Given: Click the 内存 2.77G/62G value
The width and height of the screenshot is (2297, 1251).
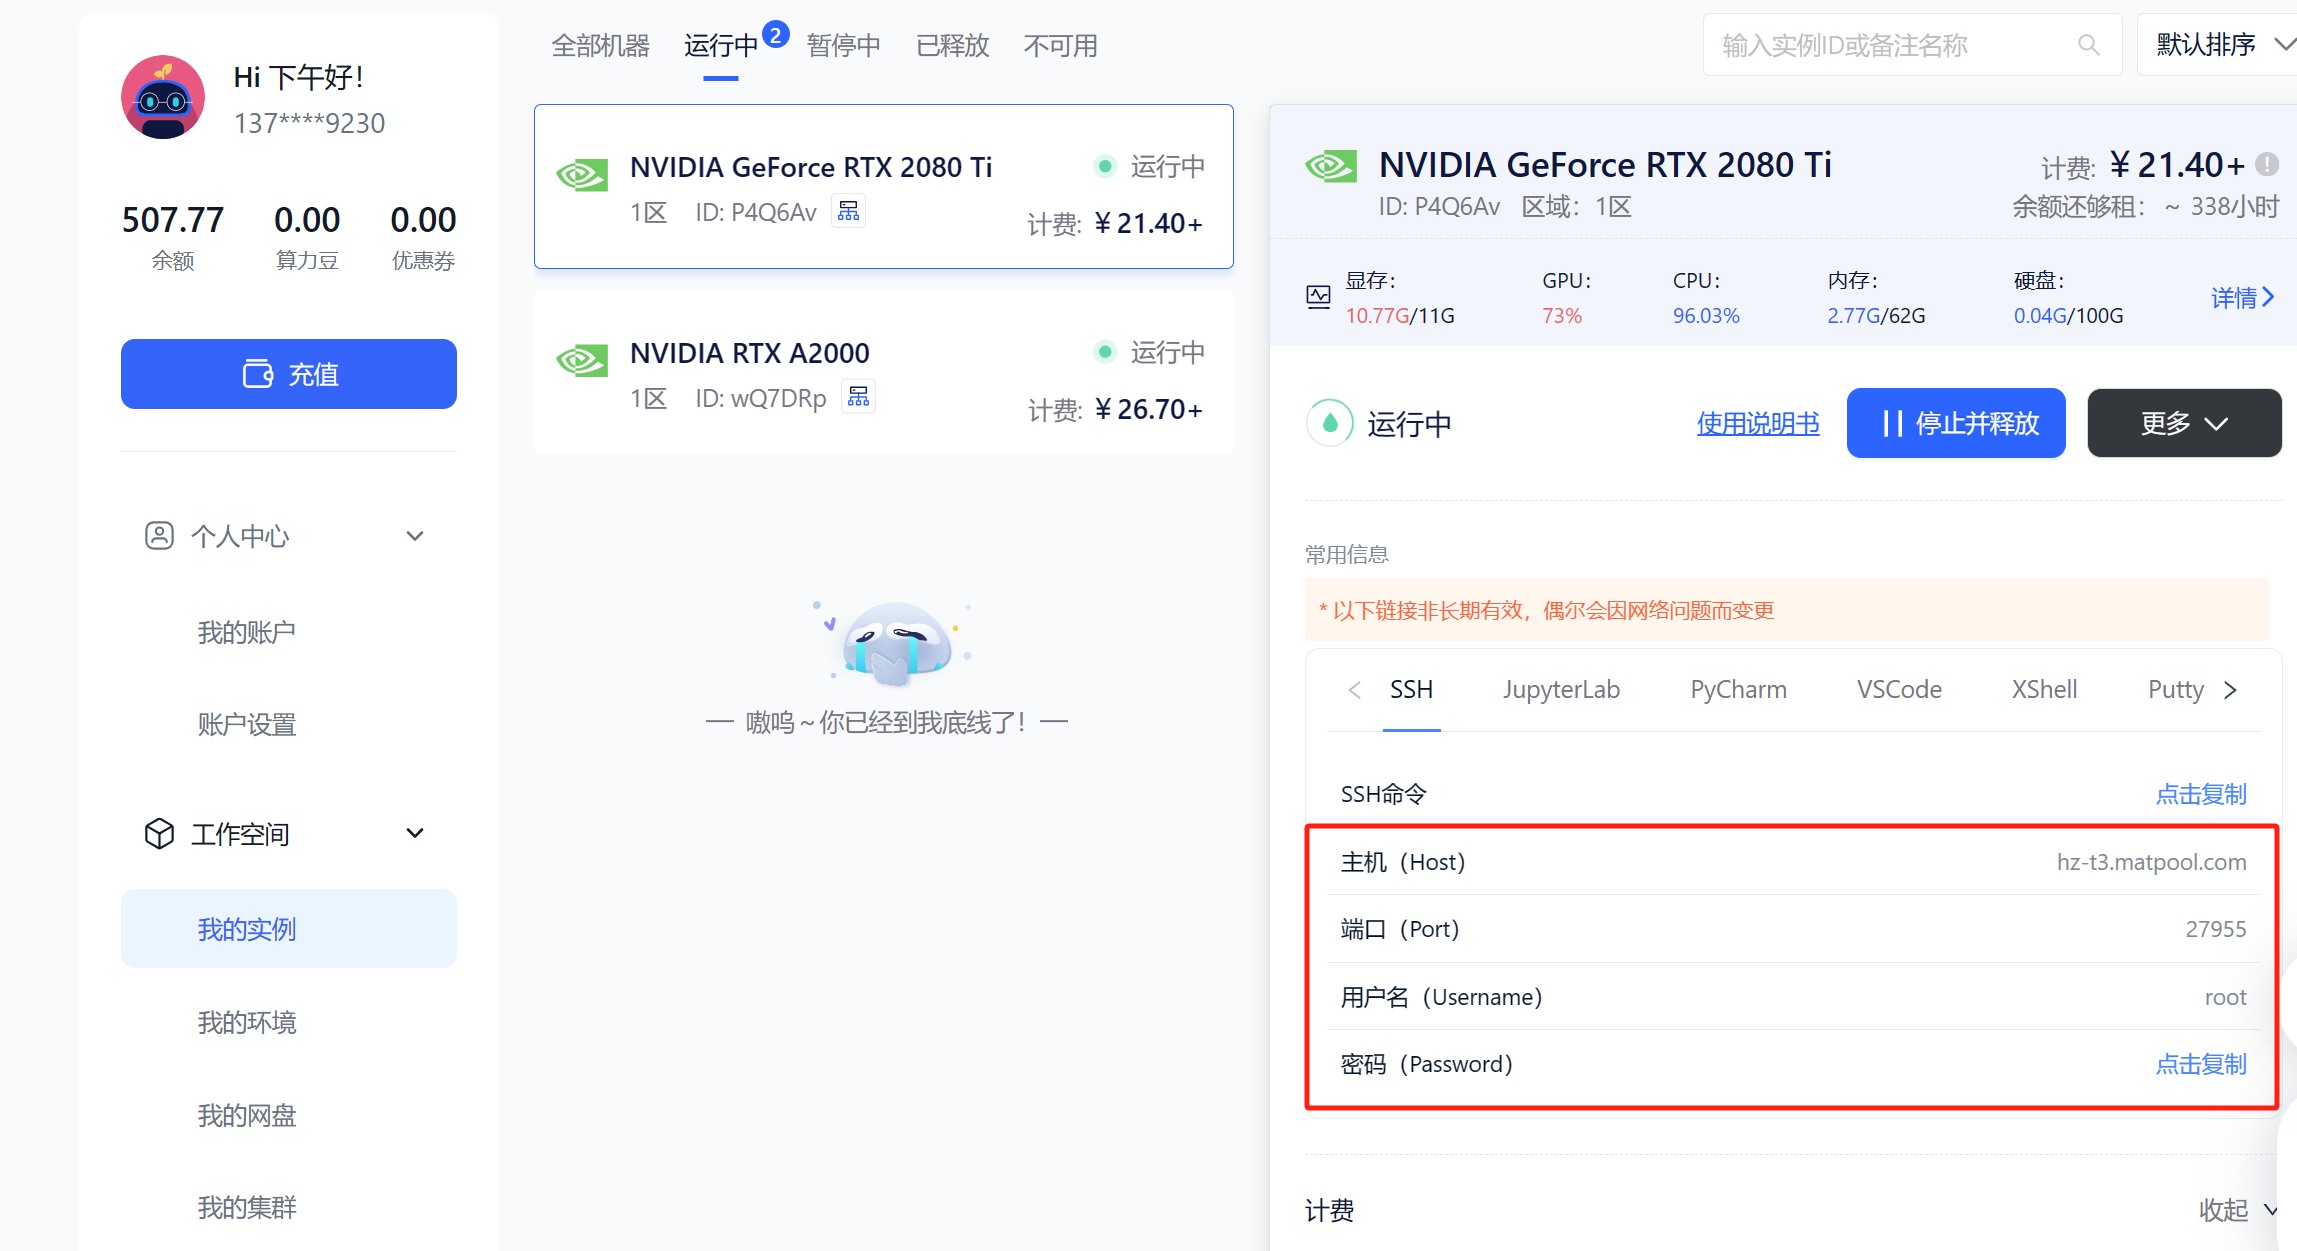Looking at the screenshot, I should [1876, 315].
